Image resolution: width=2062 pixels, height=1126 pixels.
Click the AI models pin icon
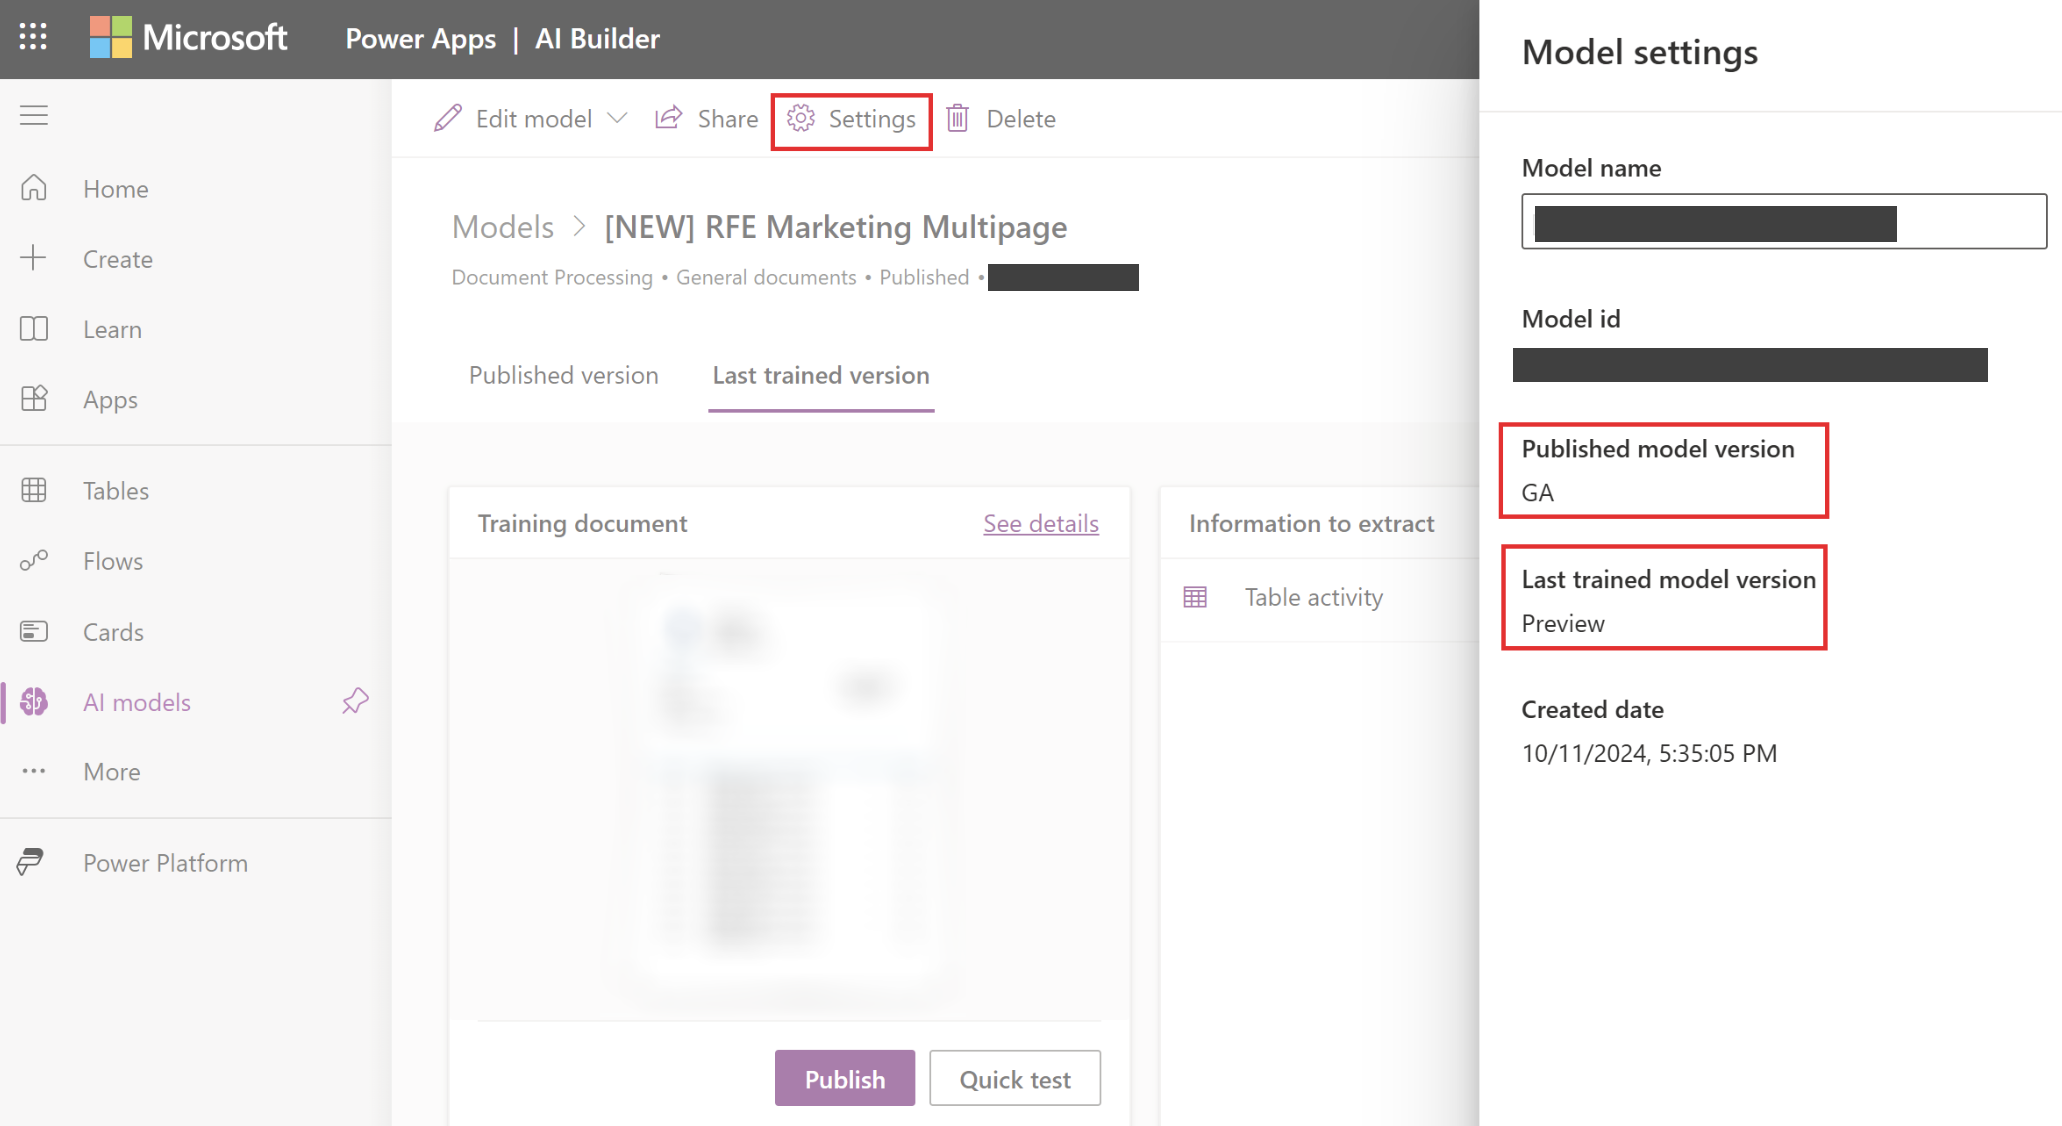point(356,700)
